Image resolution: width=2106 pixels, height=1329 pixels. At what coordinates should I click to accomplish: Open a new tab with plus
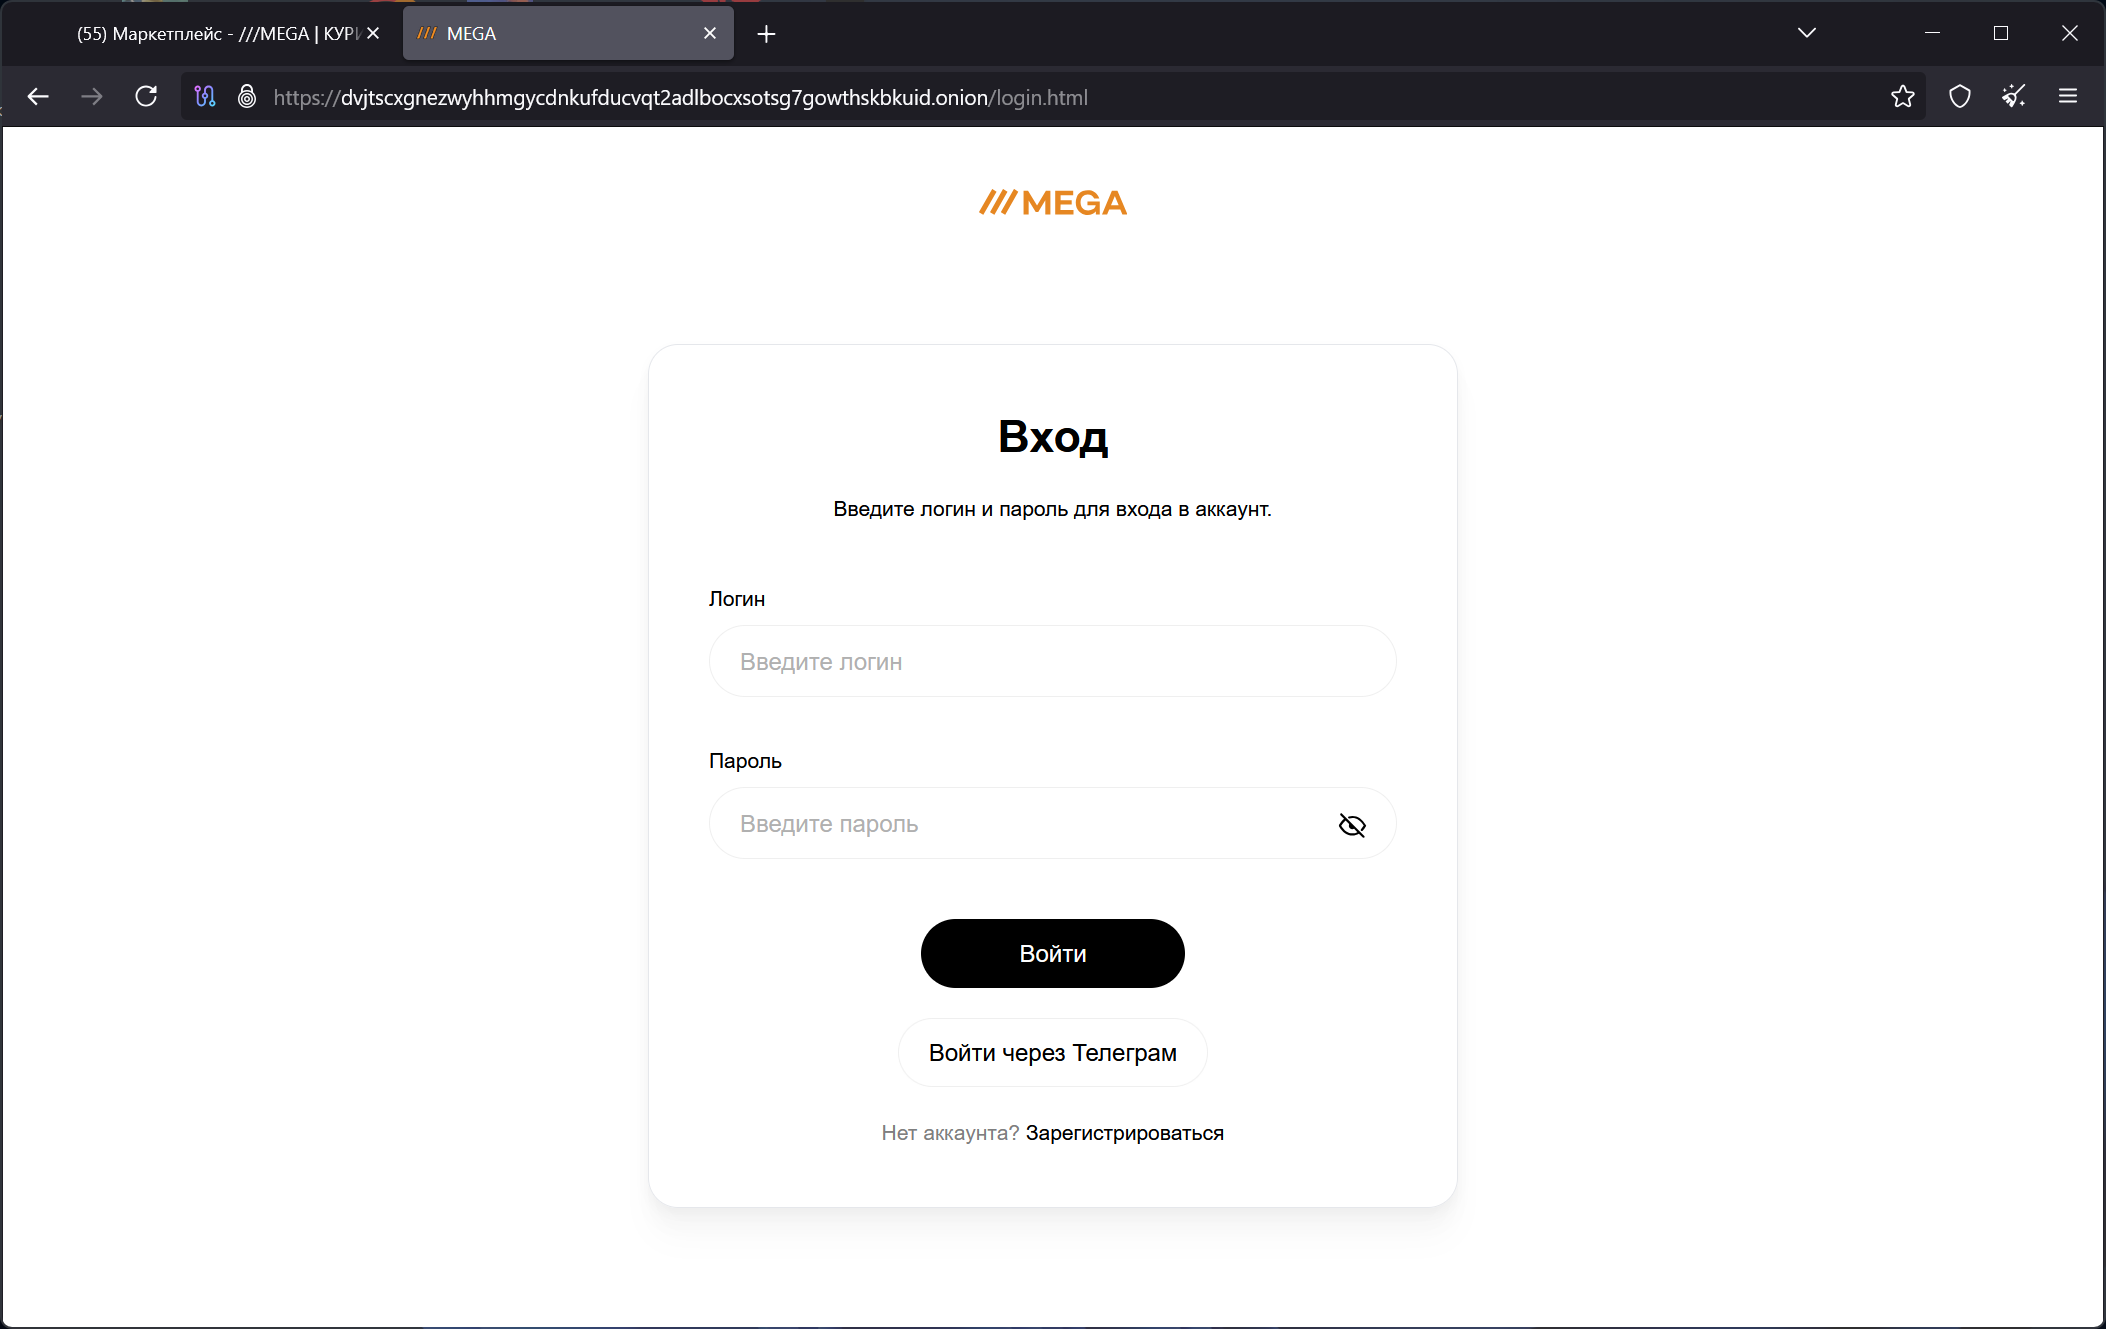coord(766,34)
